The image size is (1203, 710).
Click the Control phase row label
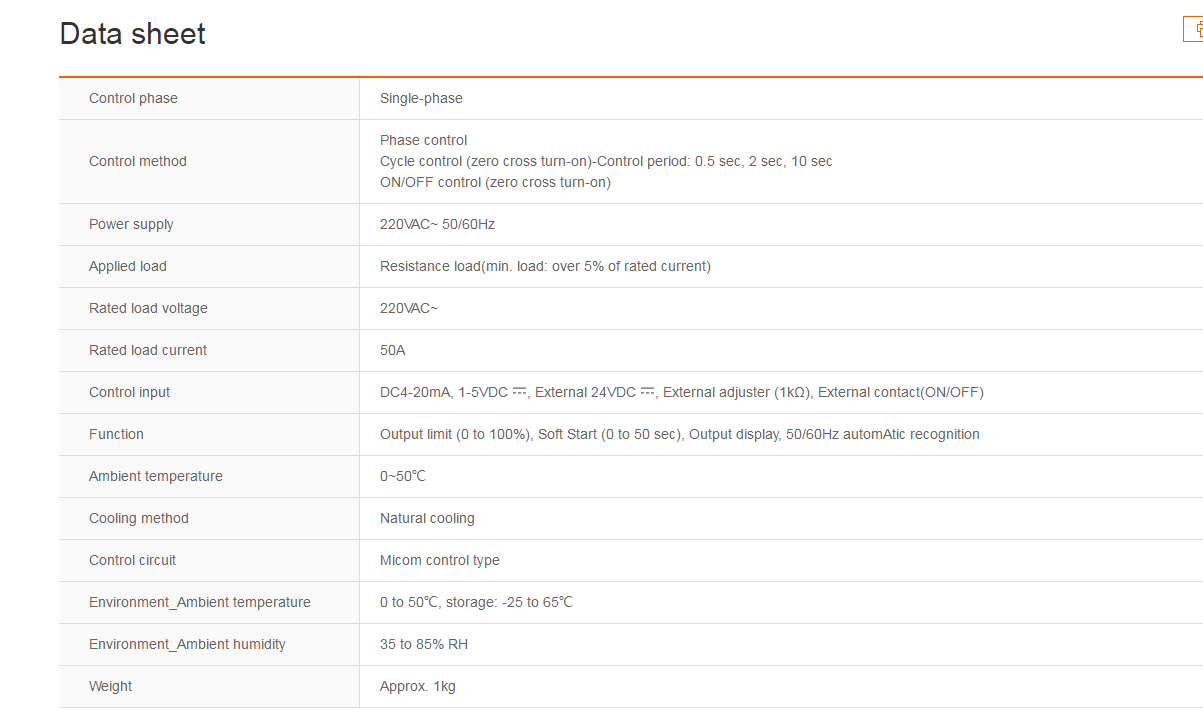(133, 98)
